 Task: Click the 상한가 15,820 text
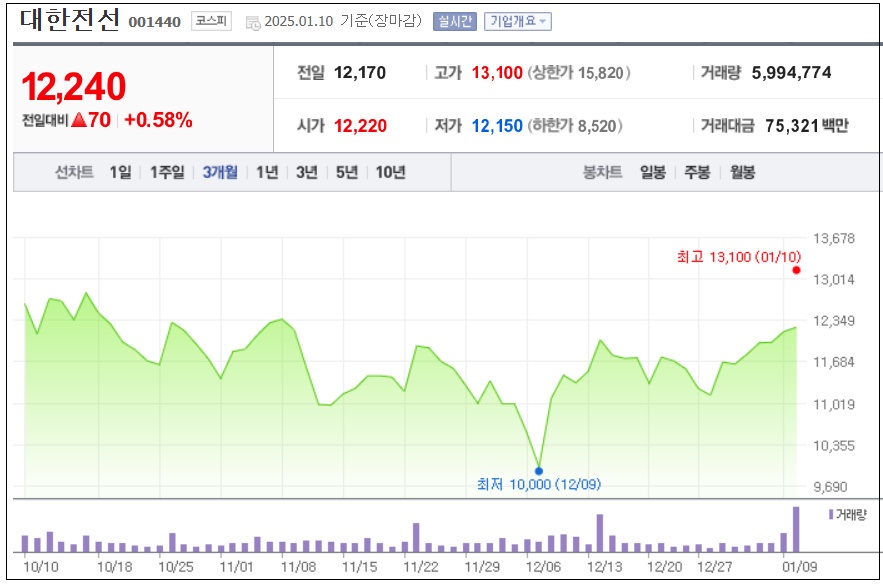pyautogui.click(x=579, y=73)
